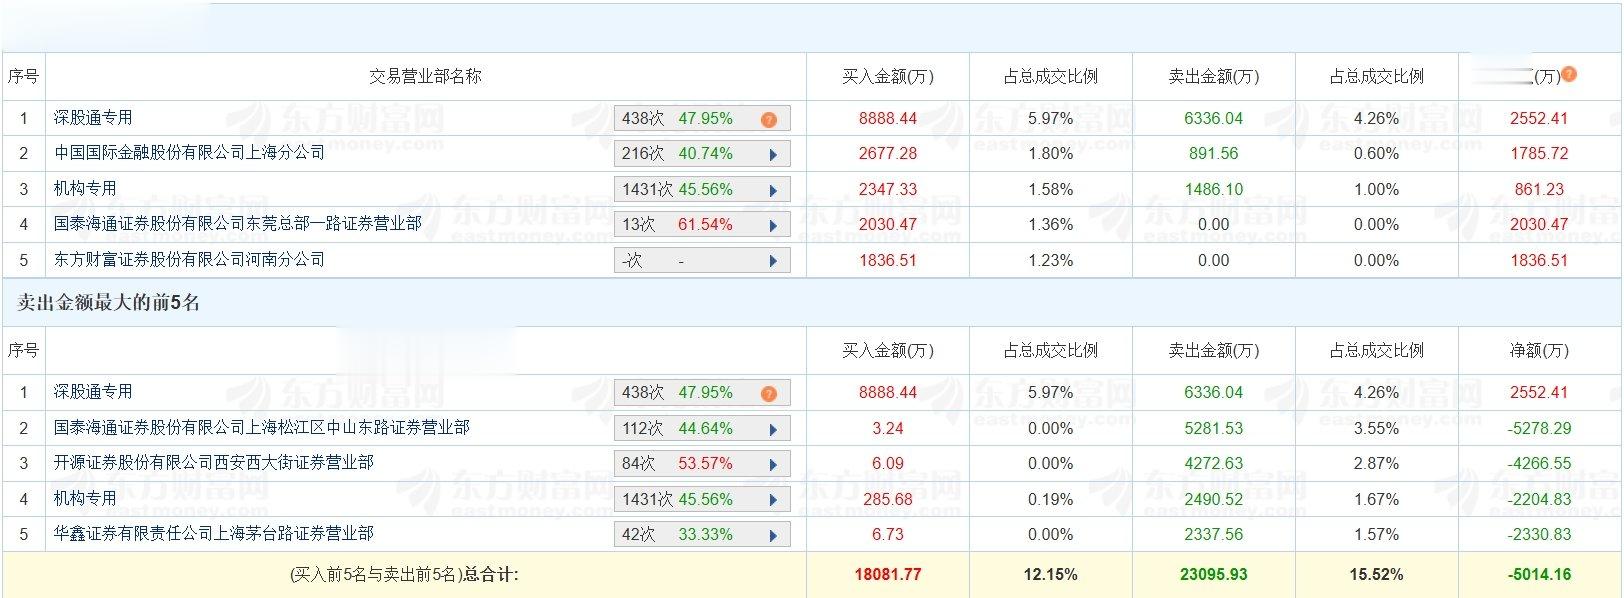This screenshot has height=598, width=1624.
Task: Click 438次 47.95% stats box in top row
Action: (x=677, y=118)
